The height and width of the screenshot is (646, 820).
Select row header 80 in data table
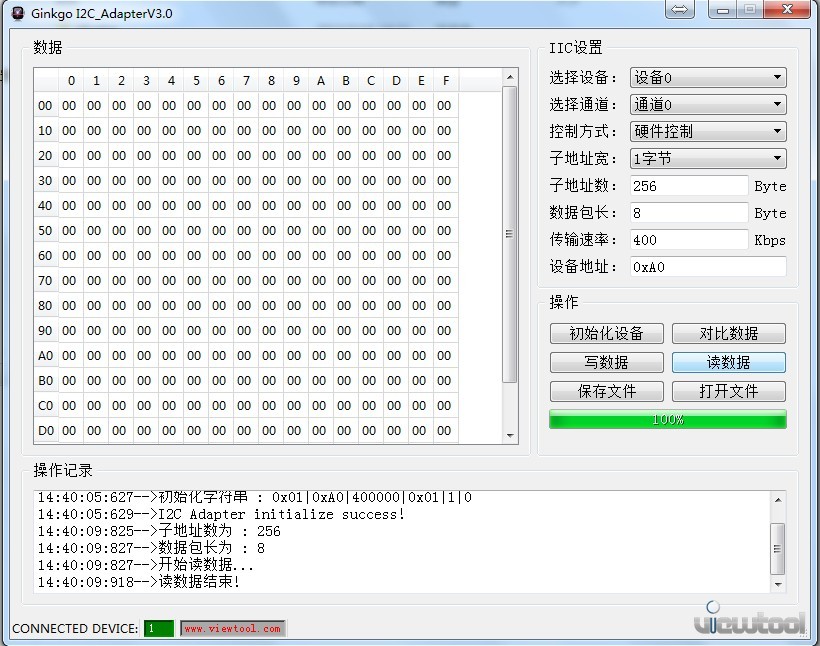pyautogui.click(x=45, y=305)
